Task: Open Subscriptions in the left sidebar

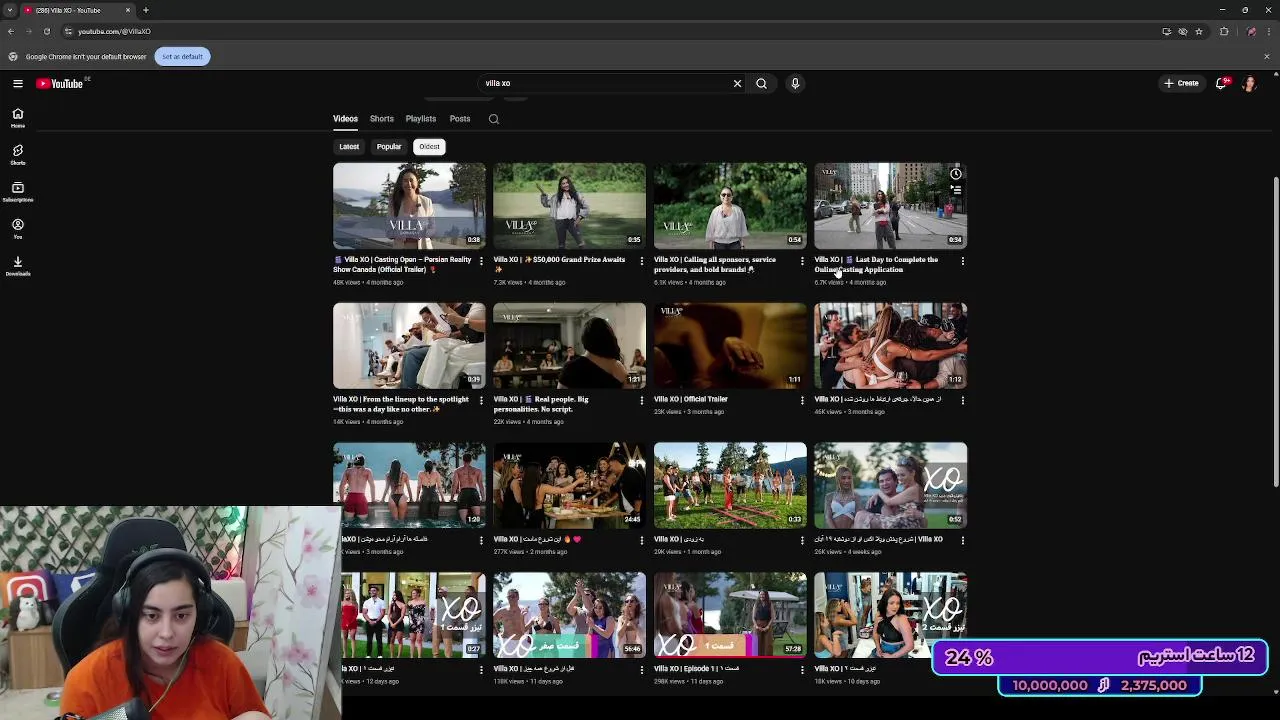Action: click(x=18, y=192)
